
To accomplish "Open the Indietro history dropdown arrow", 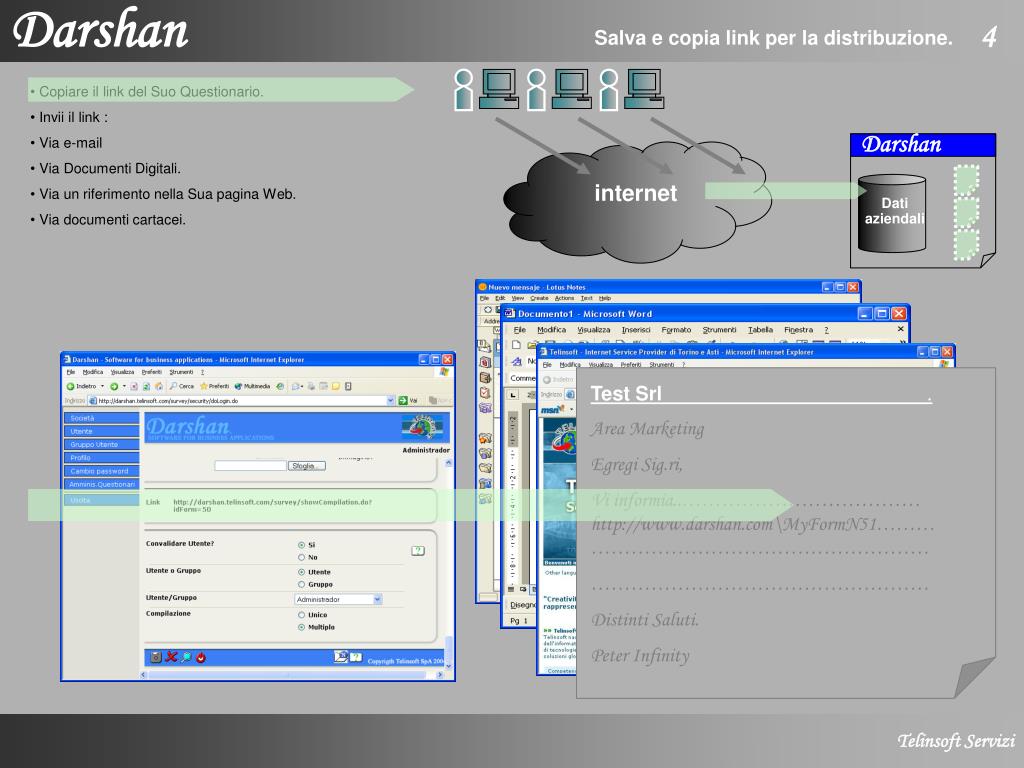I will 103,386.
